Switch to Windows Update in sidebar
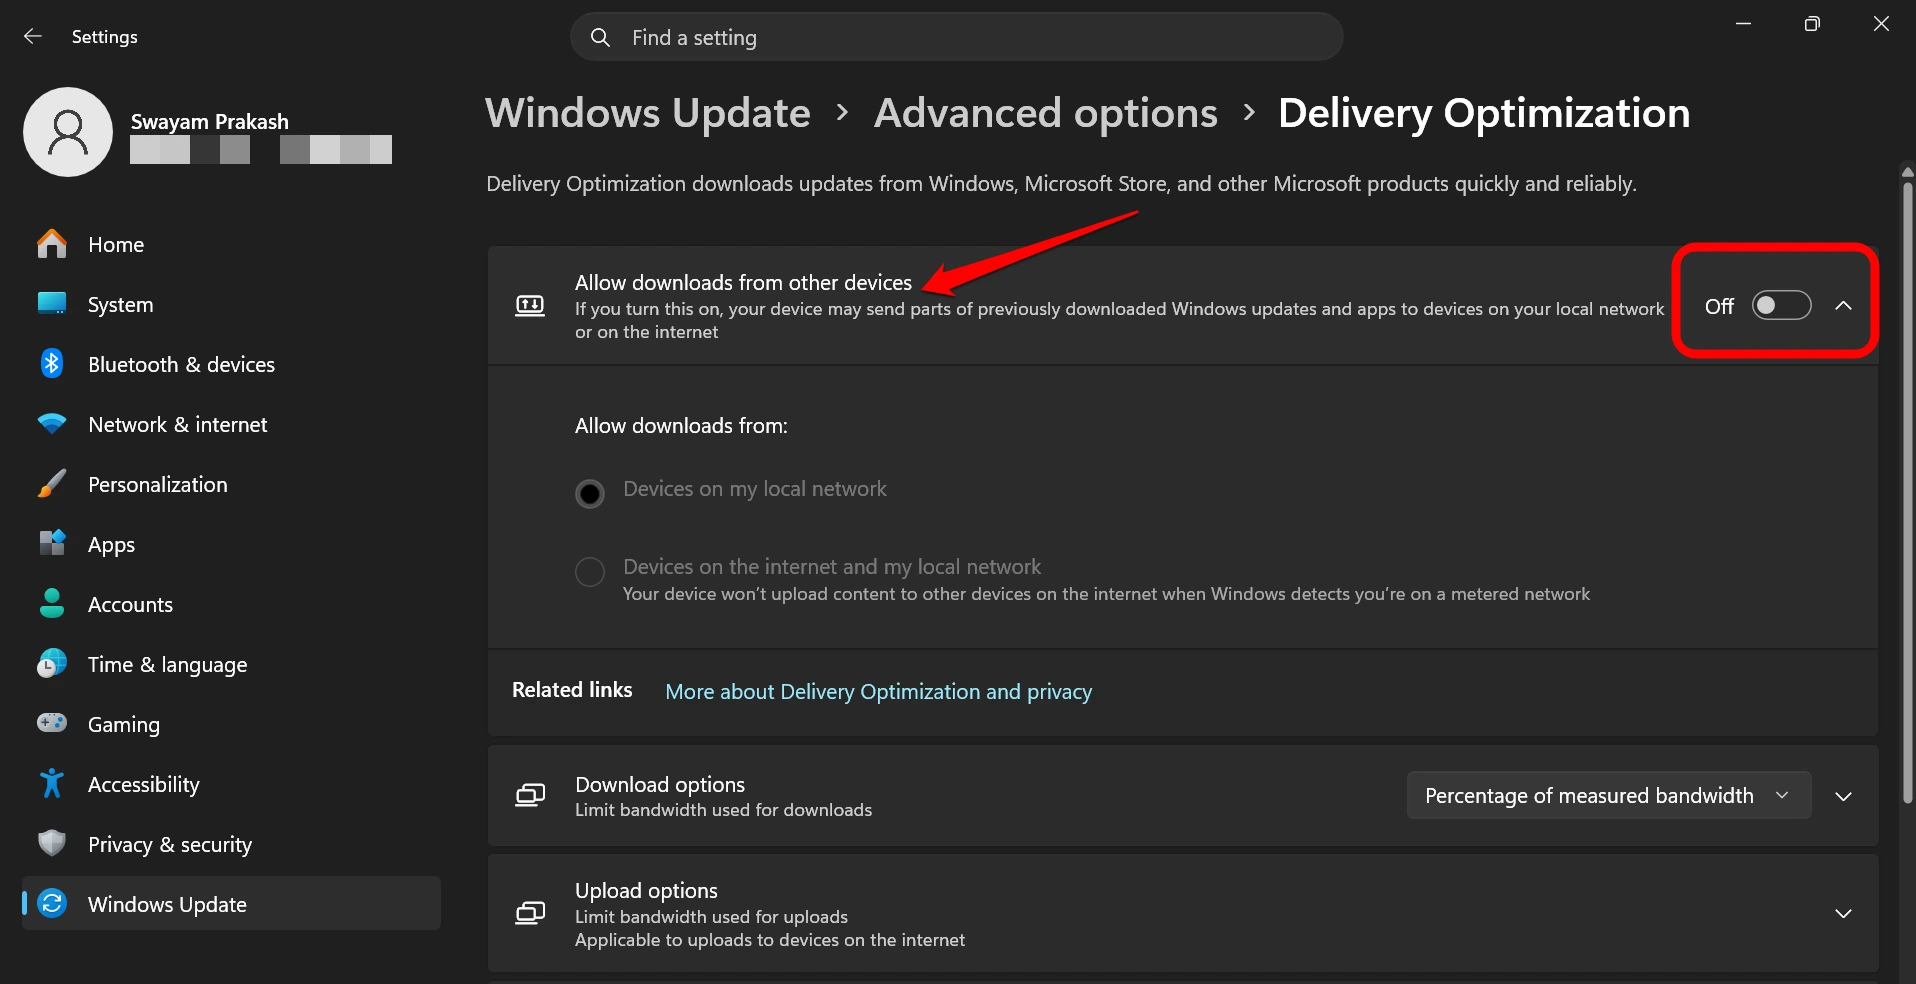 (166, 903)
